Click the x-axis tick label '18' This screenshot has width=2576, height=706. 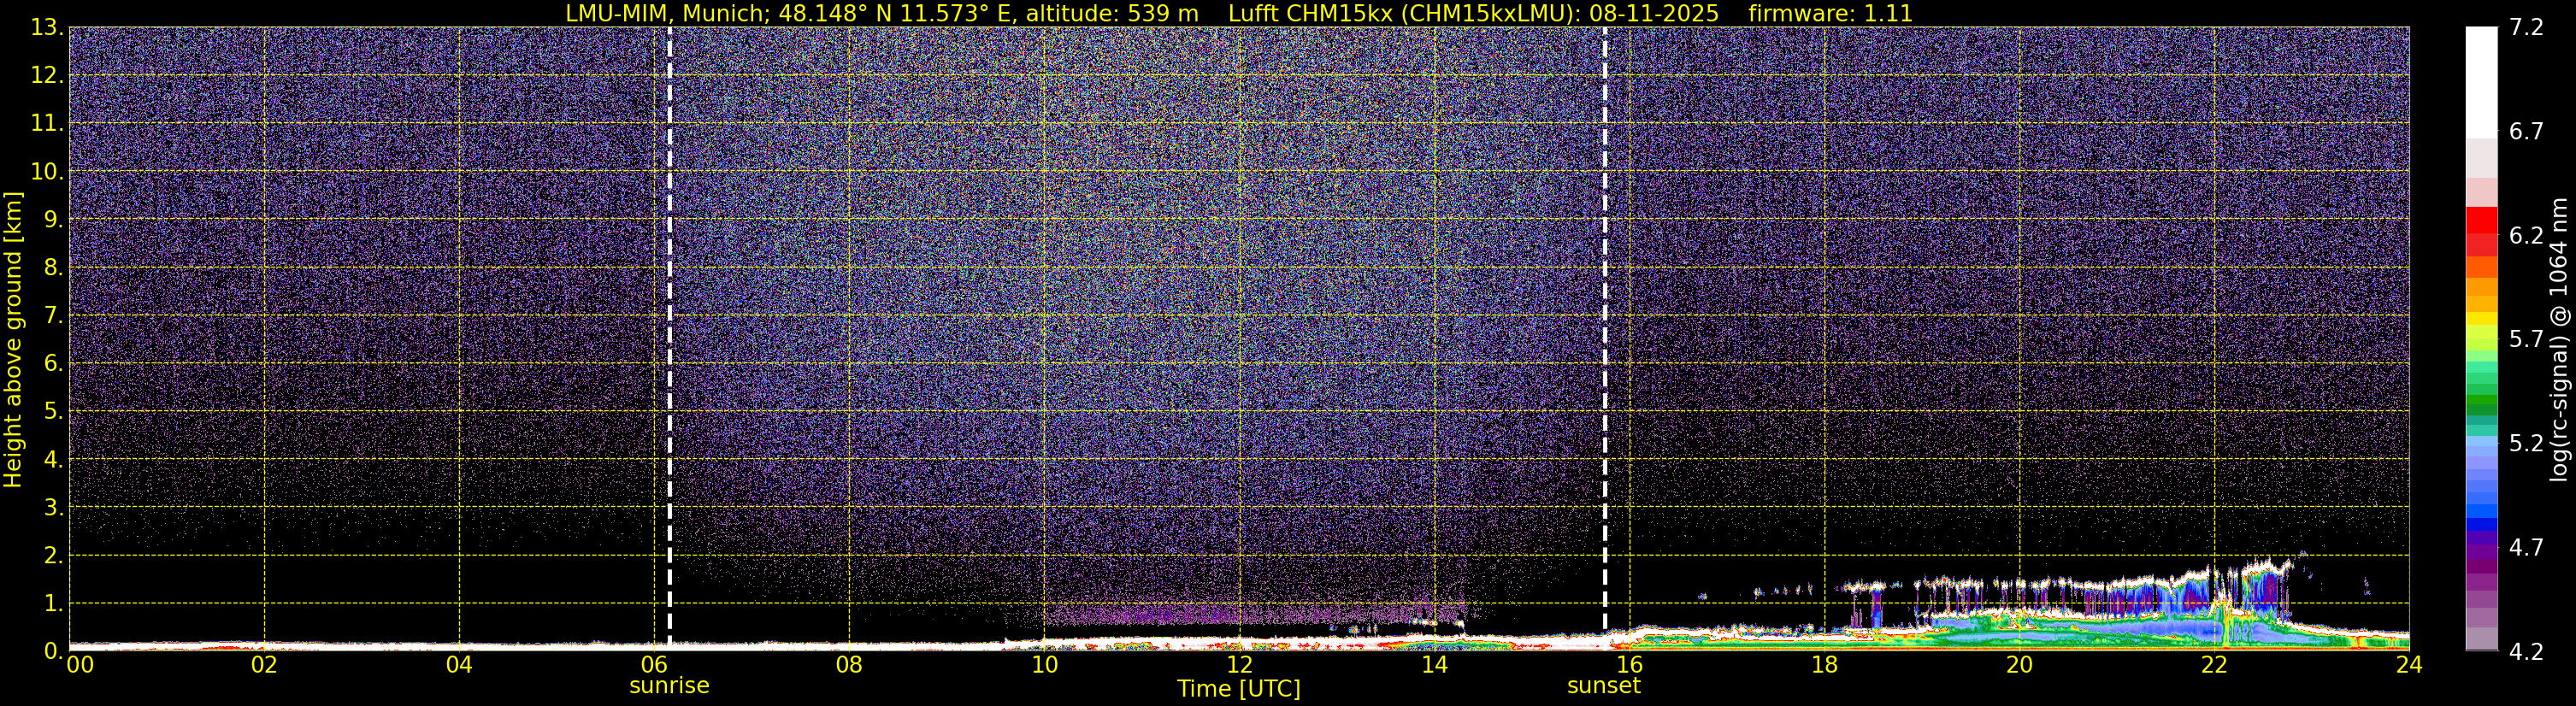[x=1824, y=664]
